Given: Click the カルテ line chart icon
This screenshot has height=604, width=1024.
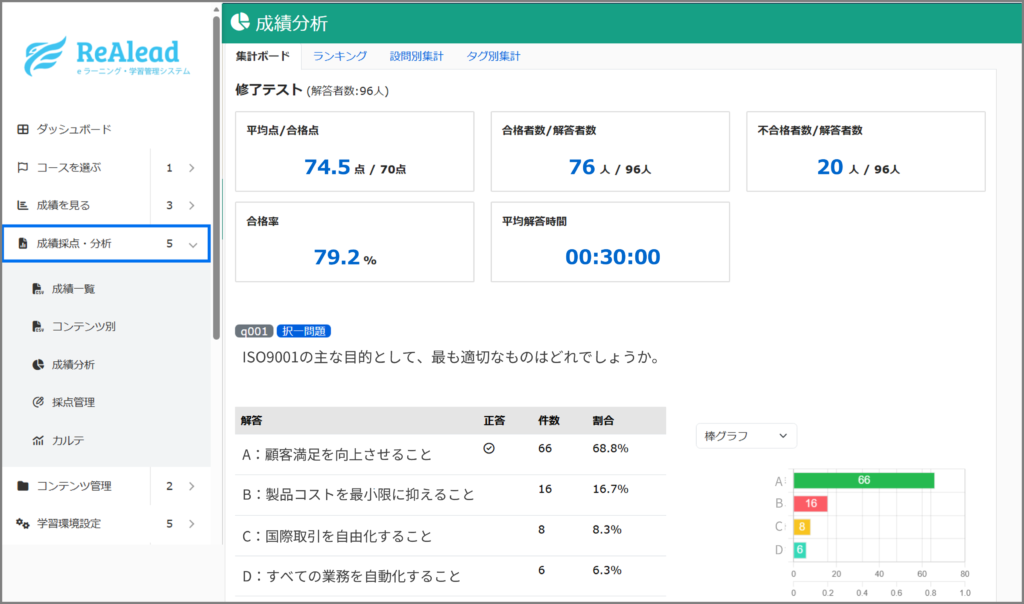Looking at the screenshot, I should pyautogui.click(x=38, y=441).
